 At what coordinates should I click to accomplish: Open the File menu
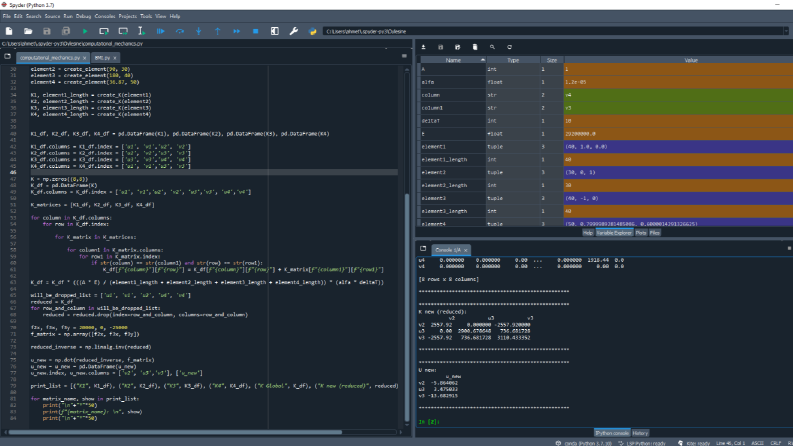[x=7, y=16]
